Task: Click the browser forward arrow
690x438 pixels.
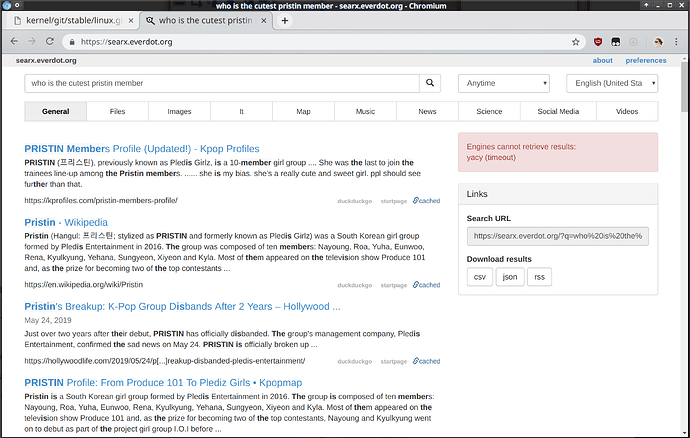Action: [32, 41]
